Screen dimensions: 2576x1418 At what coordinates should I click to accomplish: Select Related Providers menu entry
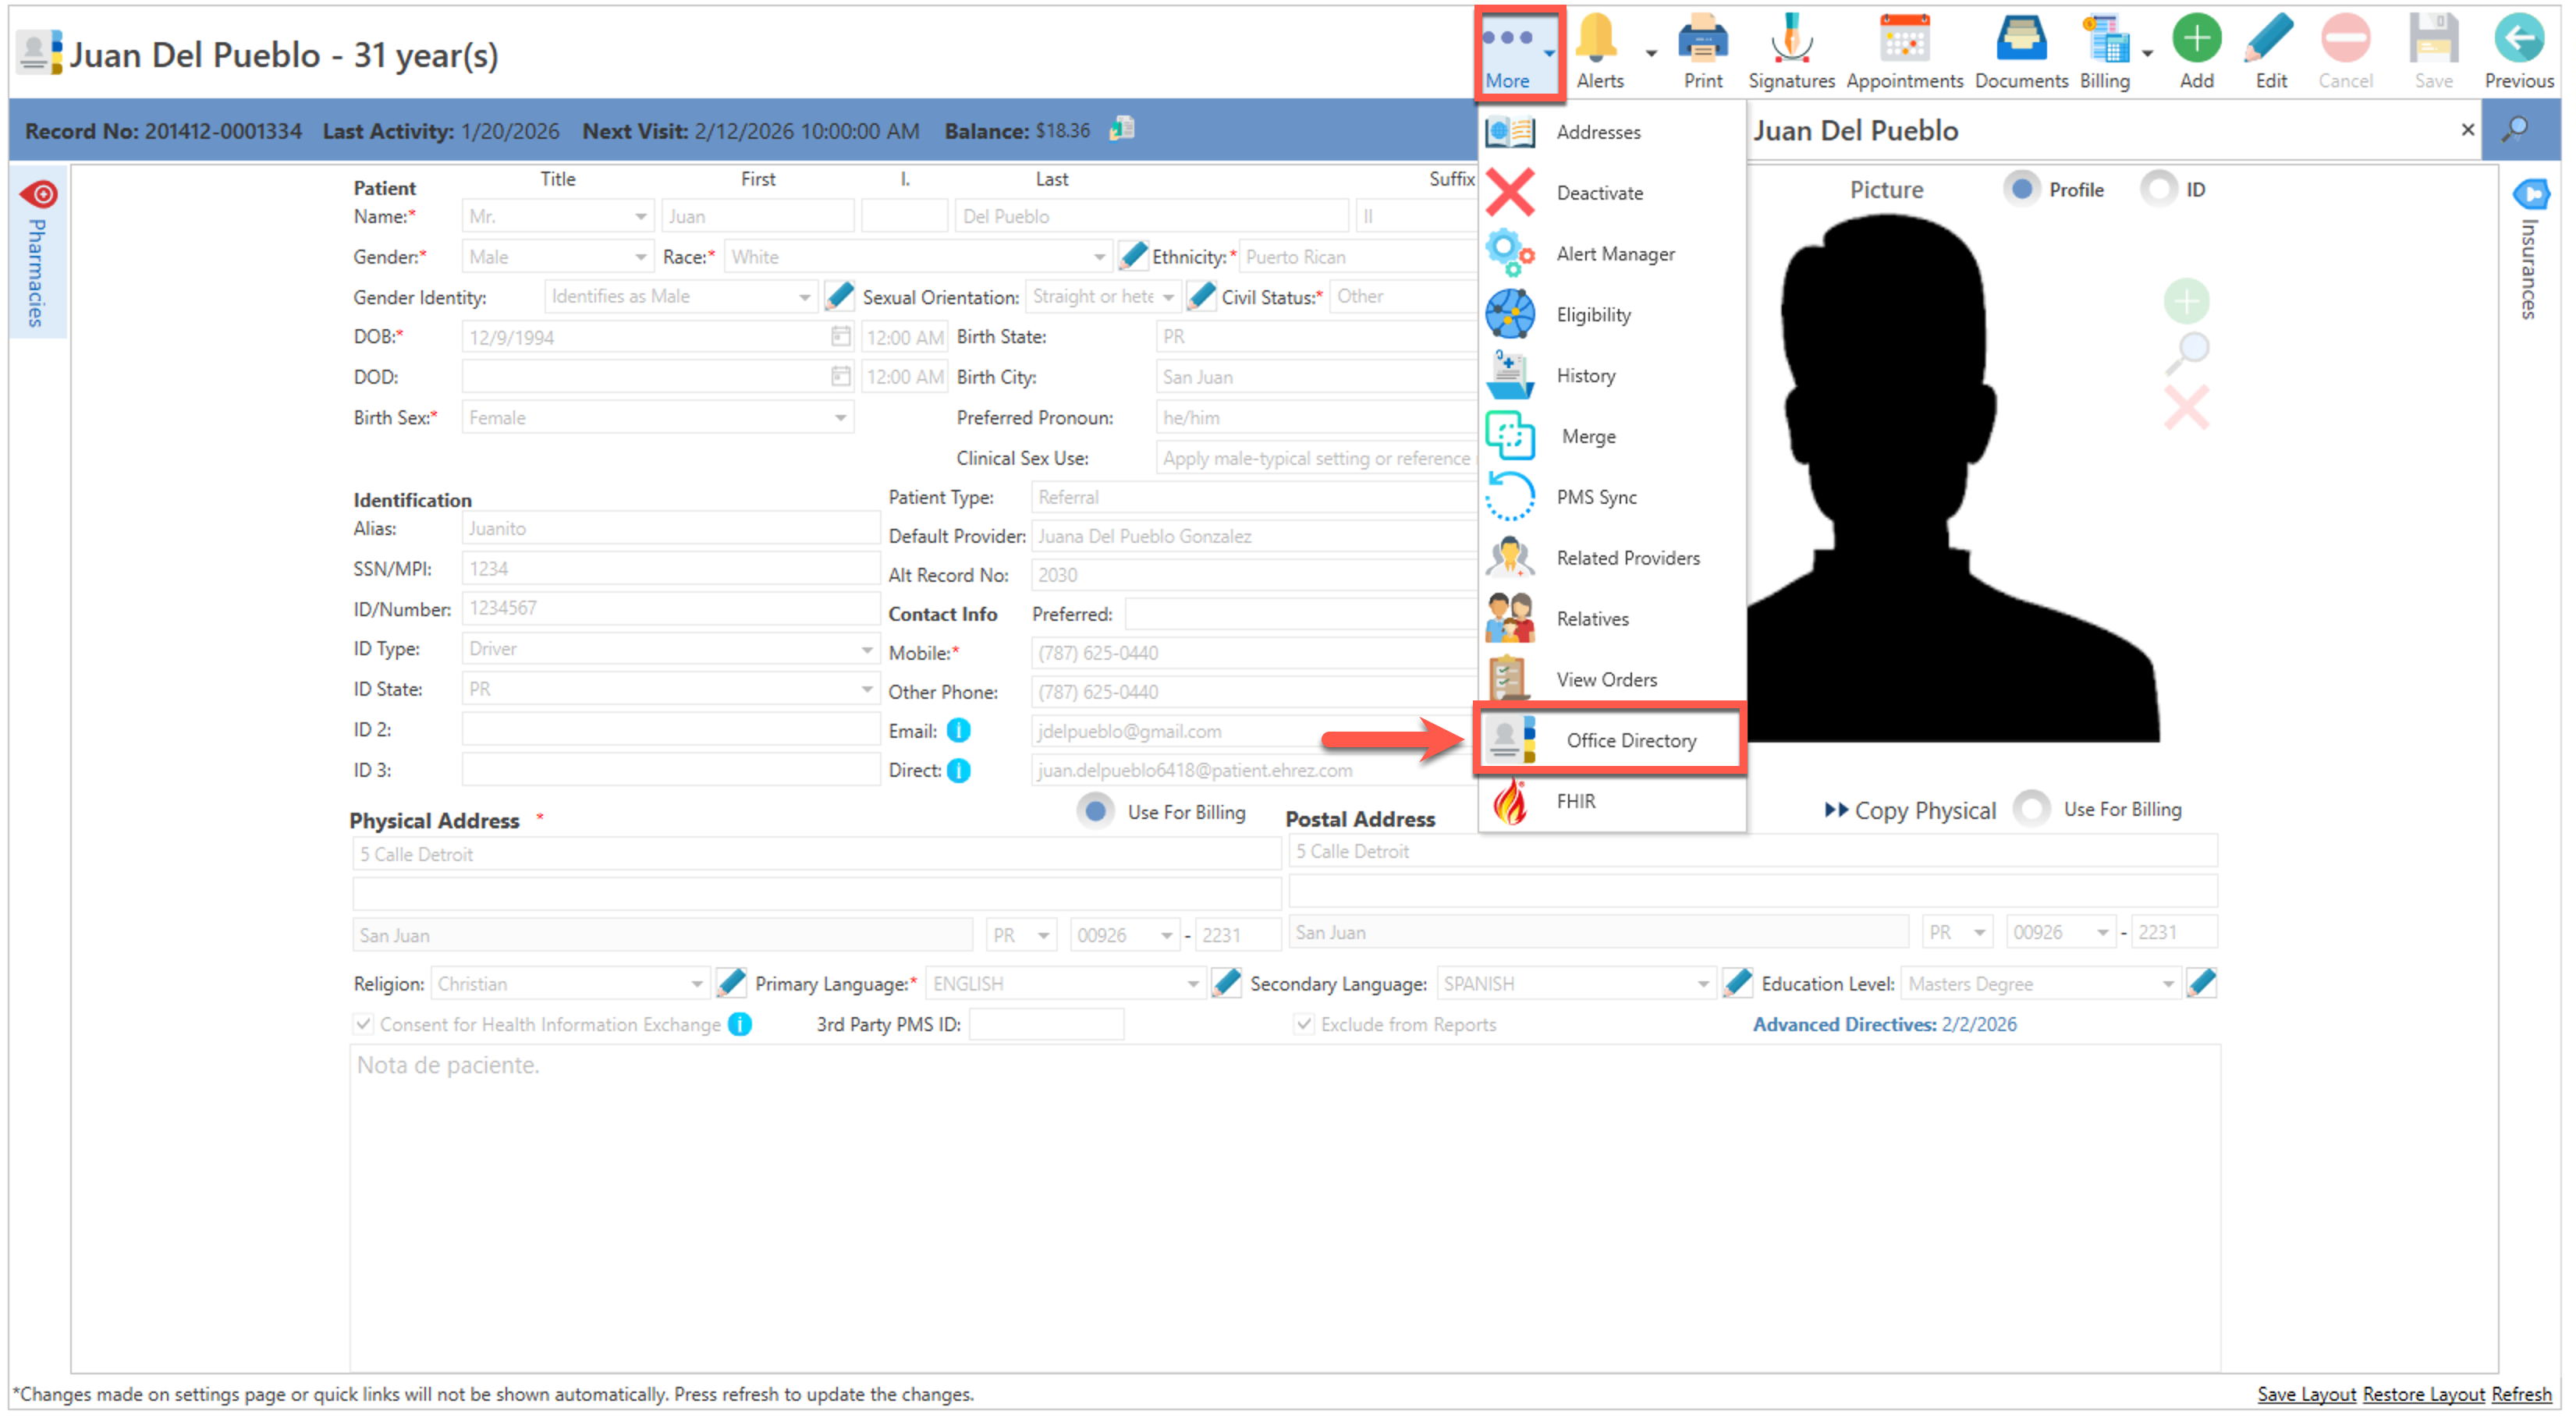tap(1627, 558)
